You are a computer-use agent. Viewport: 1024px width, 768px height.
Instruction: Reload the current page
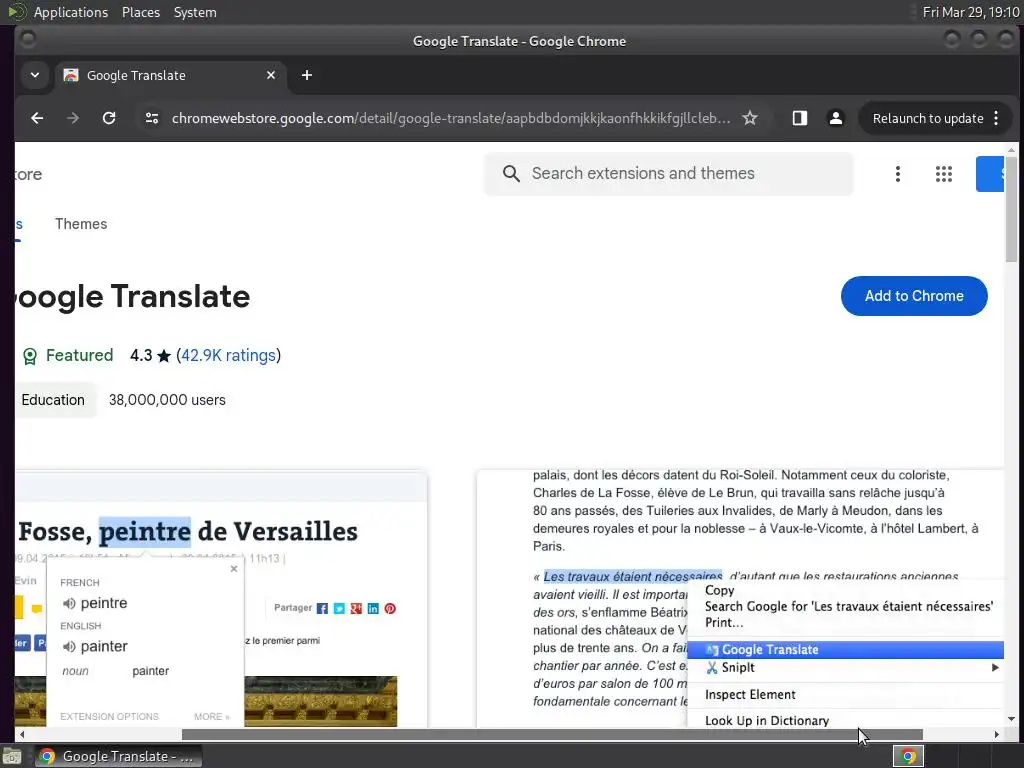pyautogui.click(x=109, y=118)
